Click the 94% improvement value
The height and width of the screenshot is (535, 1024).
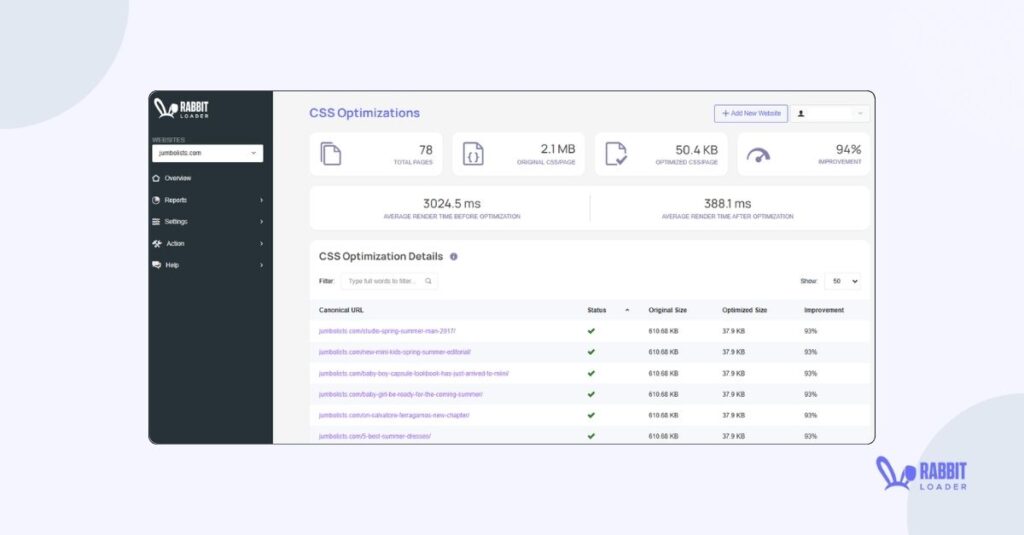848,150
